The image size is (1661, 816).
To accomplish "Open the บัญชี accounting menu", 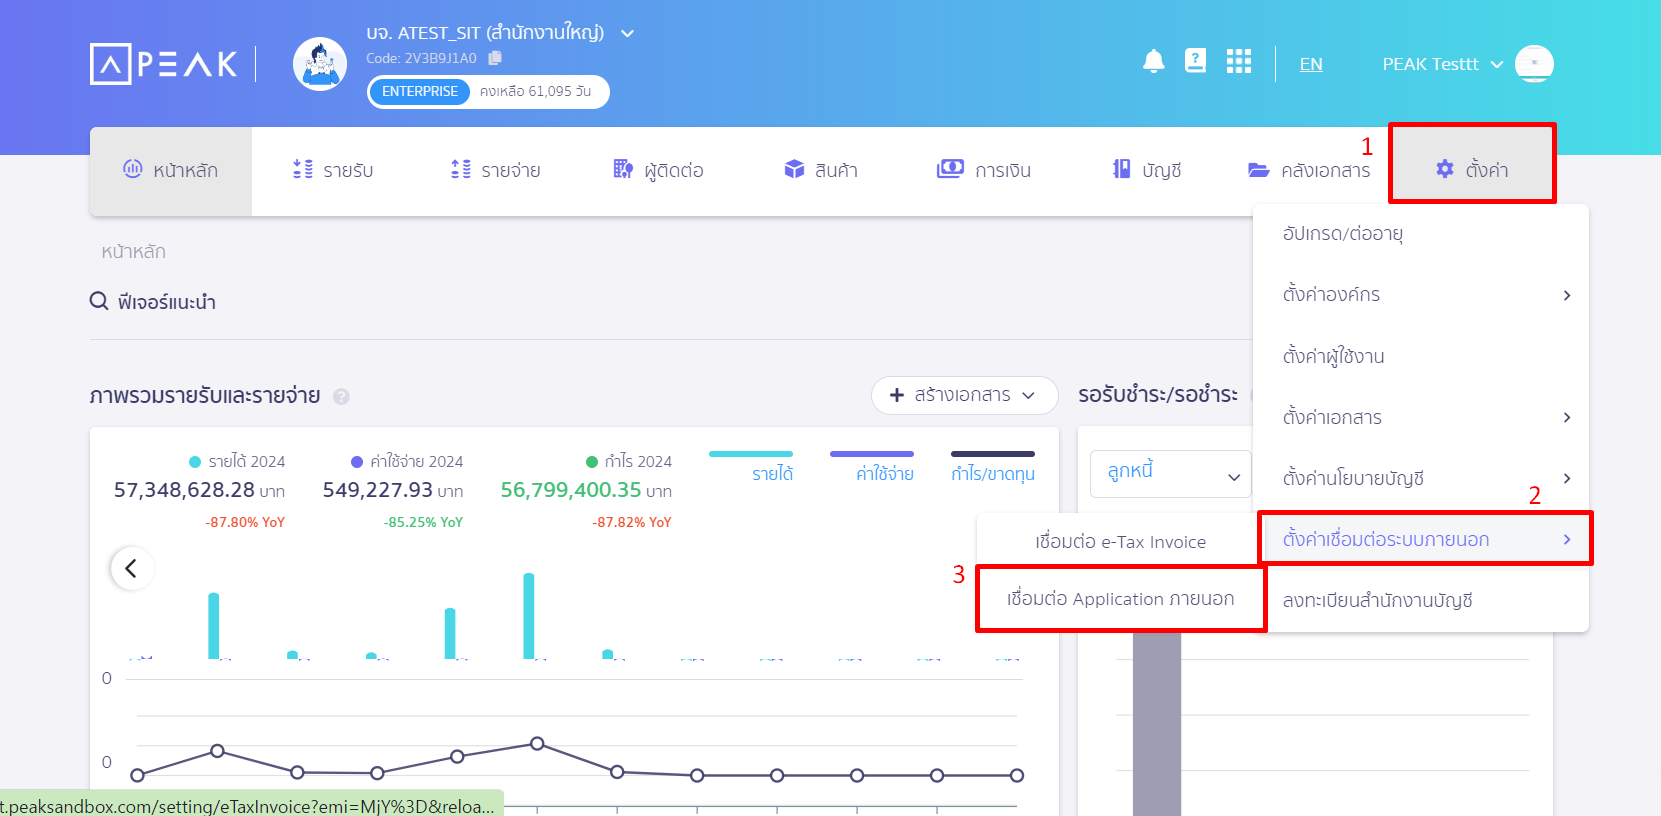I will click(x=1147, y=171).
